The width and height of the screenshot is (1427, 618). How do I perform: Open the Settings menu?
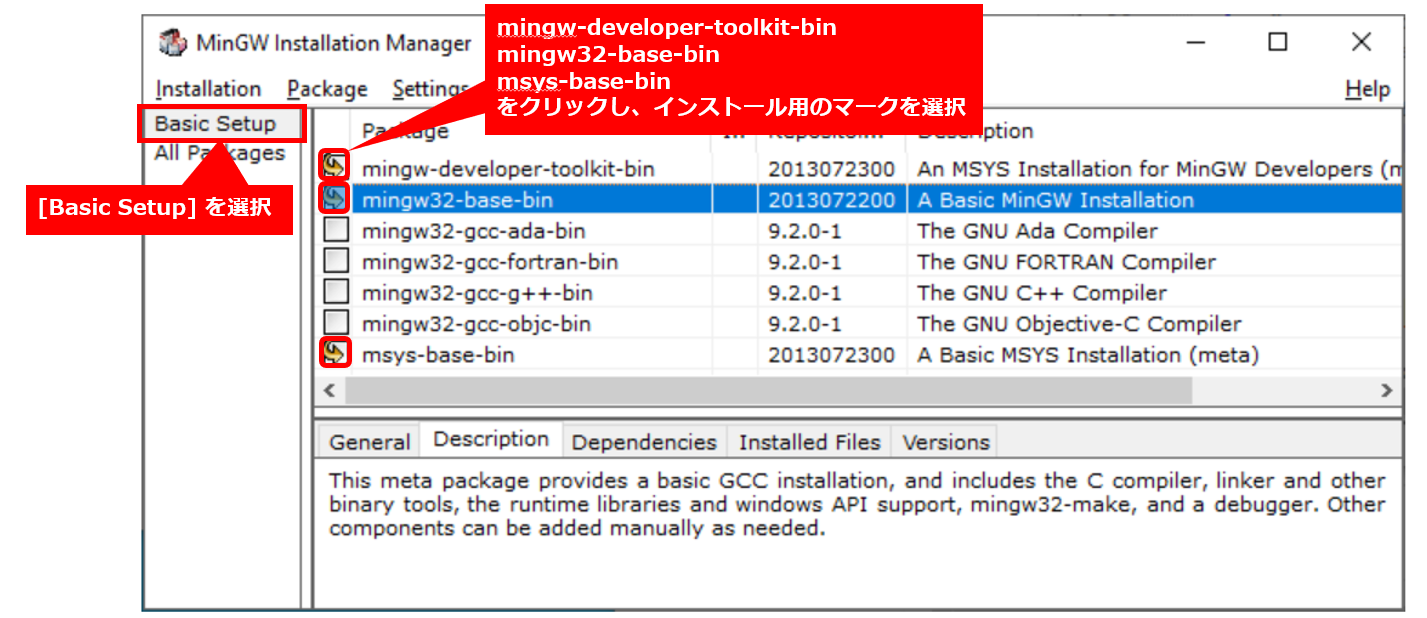[x=431, y=89]
